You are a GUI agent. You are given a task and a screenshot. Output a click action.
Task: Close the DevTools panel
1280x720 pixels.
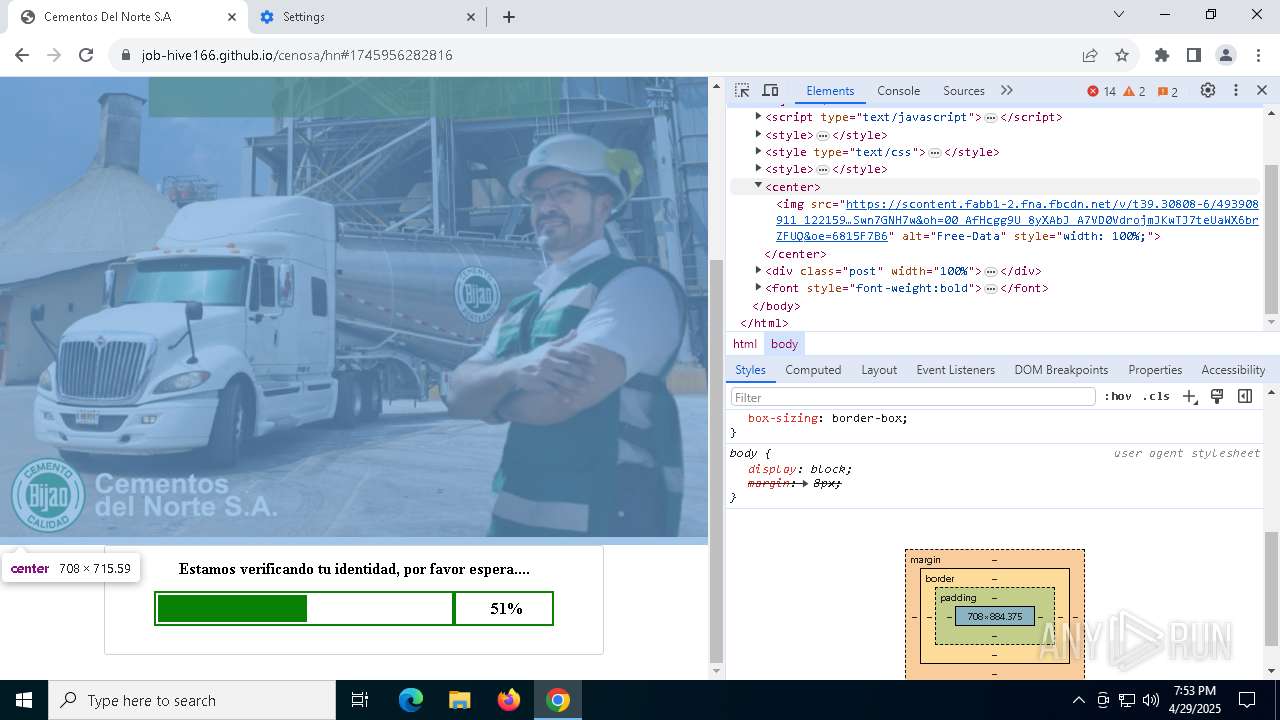pyautogui.click(x=1262, y=90)
